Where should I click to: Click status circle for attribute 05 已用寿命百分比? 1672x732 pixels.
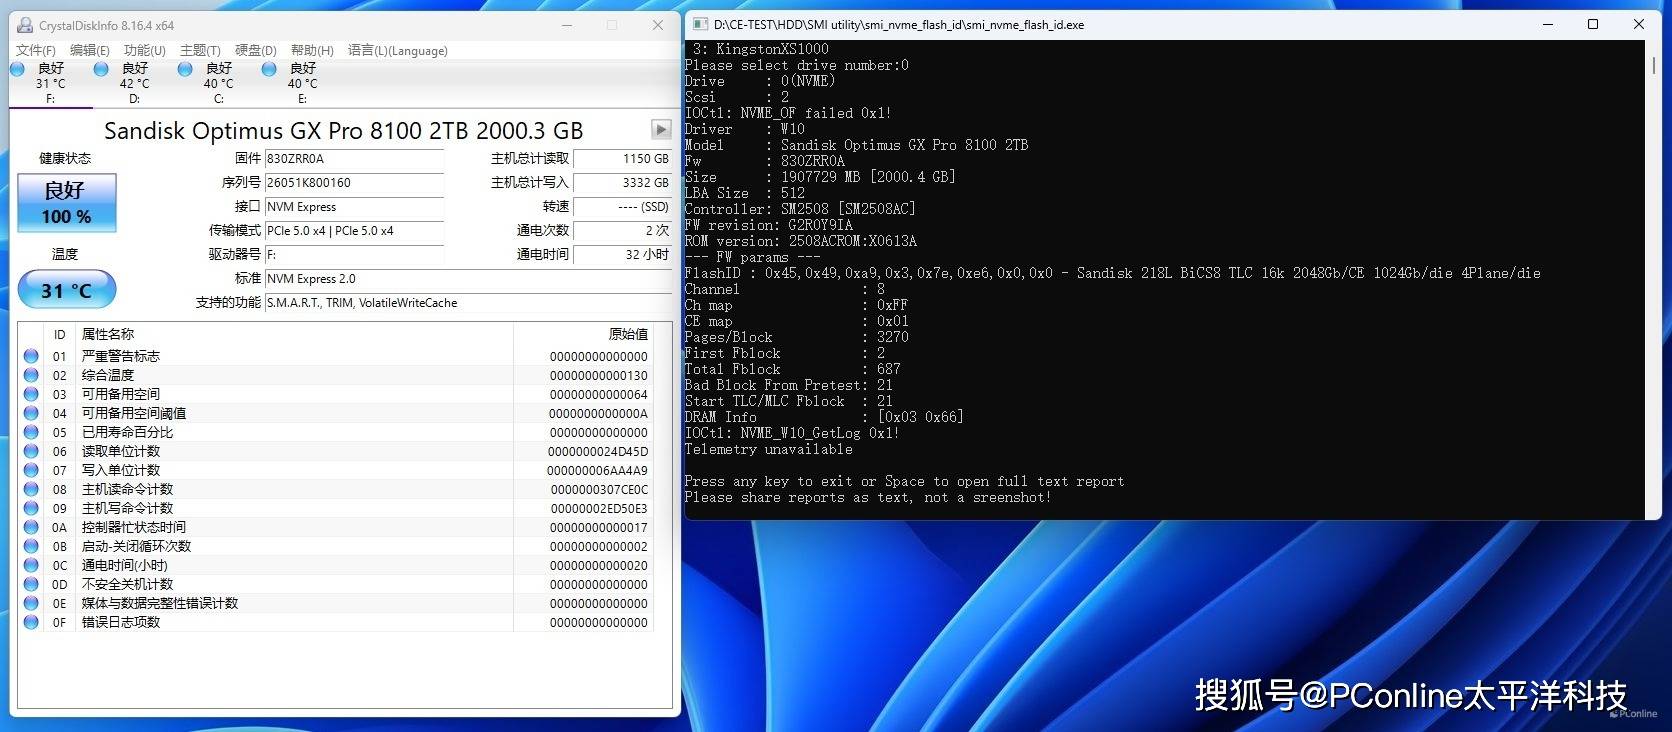(31, 432)
